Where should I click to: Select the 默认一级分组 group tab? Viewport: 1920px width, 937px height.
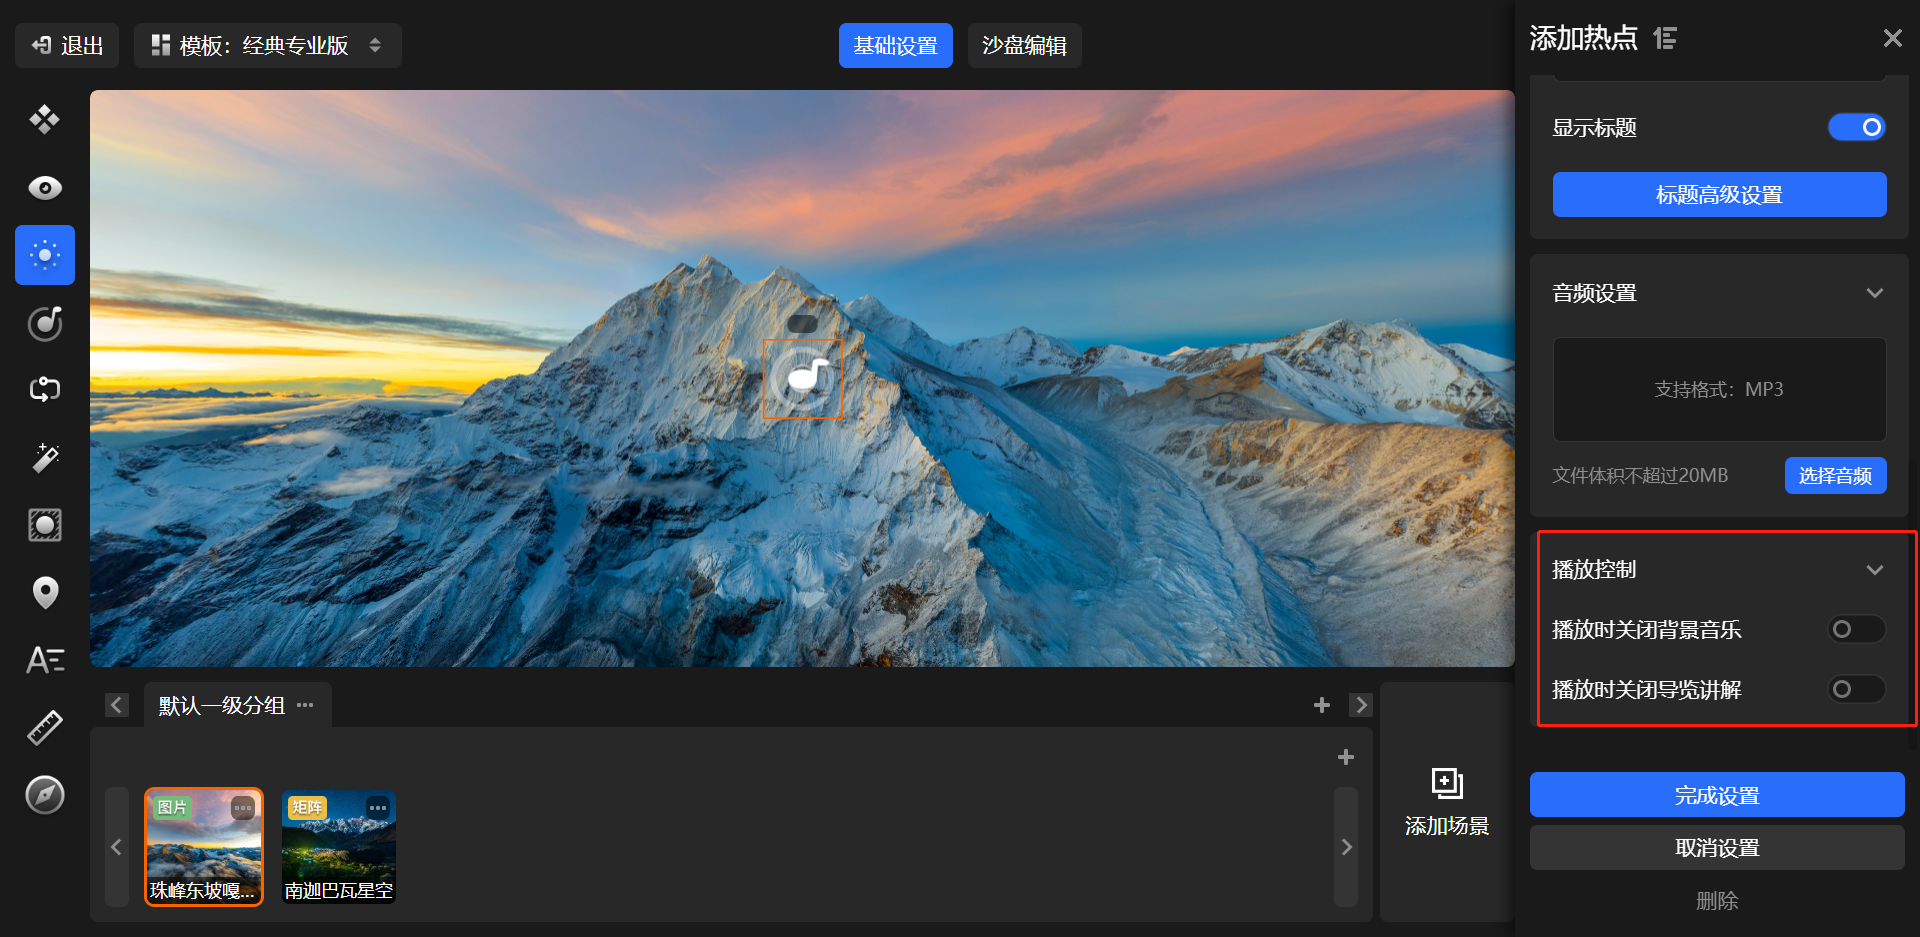pos(222,705)
